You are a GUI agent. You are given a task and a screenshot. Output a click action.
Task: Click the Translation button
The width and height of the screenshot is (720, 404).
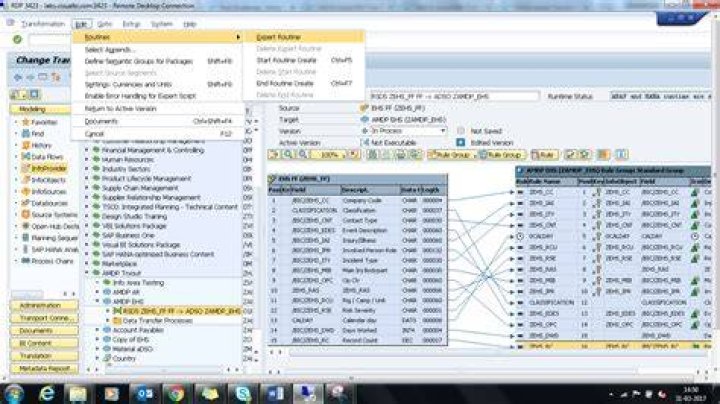click(x=44, y=356)
